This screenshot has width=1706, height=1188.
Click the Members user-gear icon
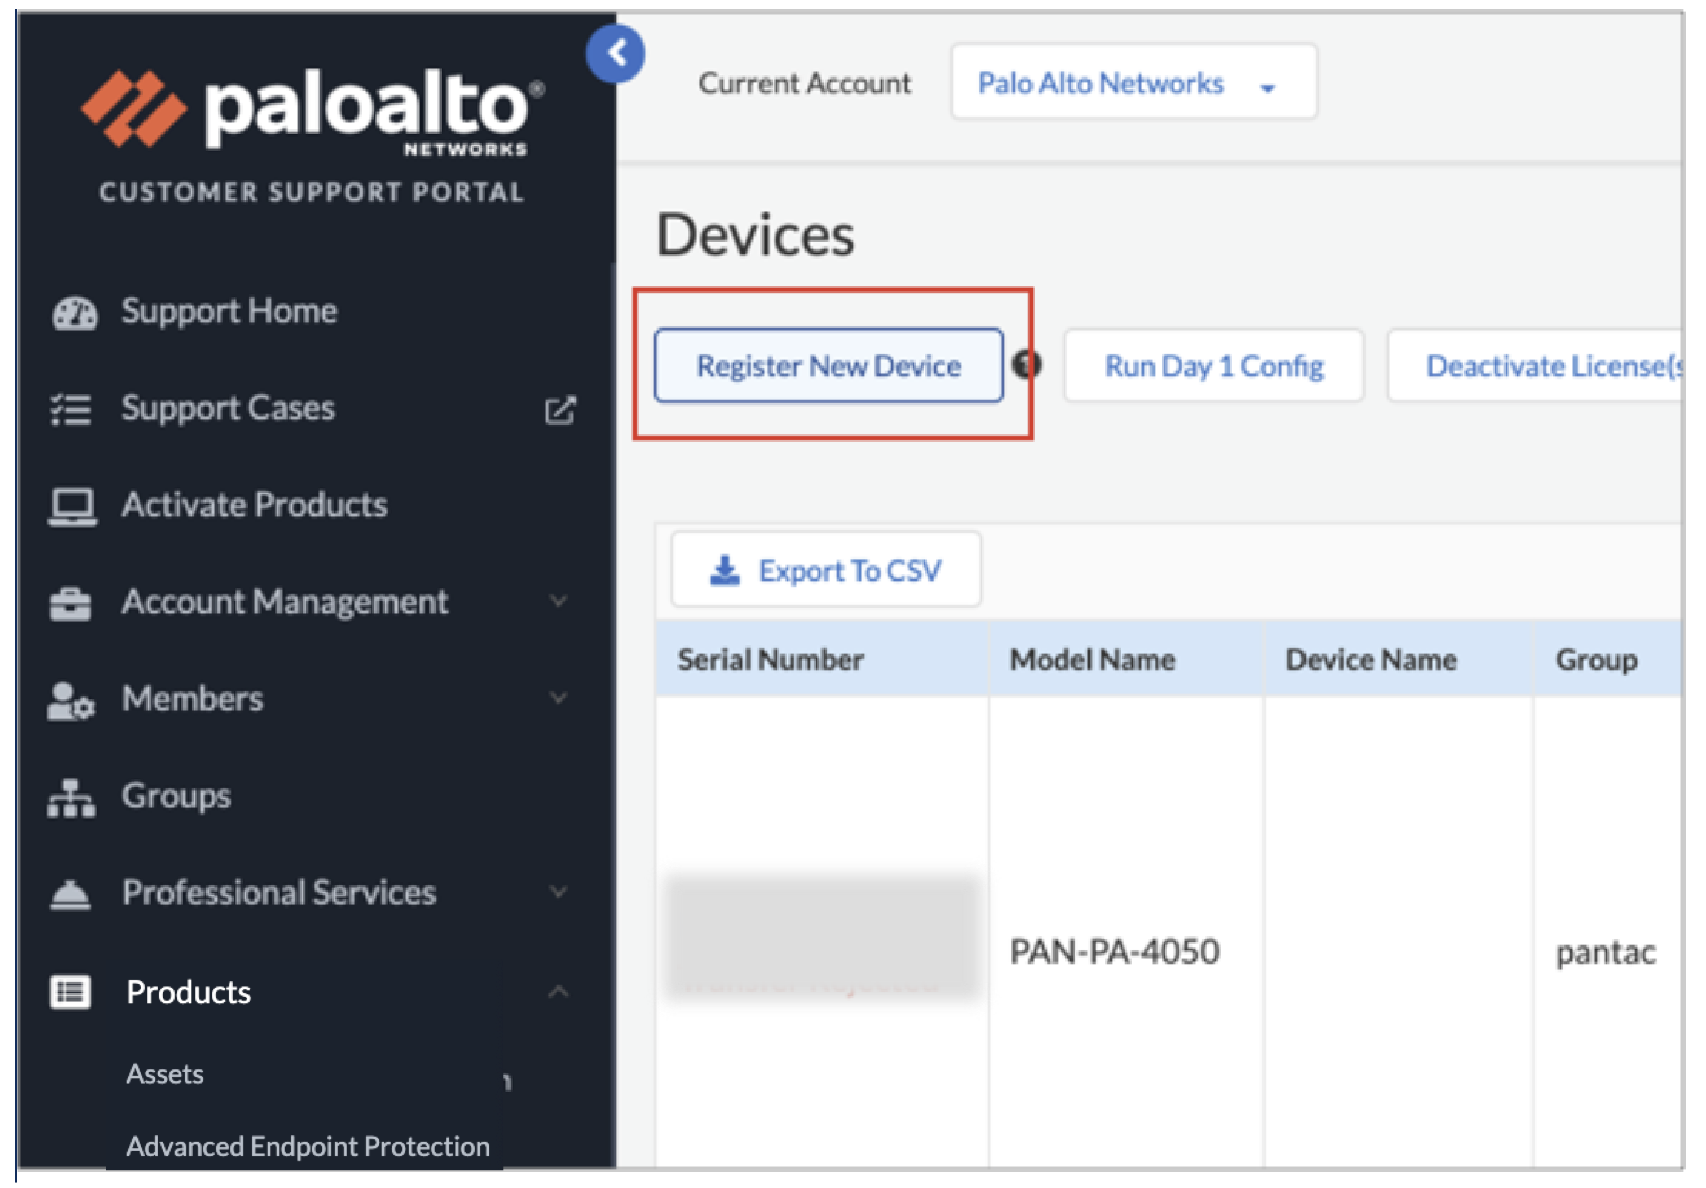pos(70,700)
